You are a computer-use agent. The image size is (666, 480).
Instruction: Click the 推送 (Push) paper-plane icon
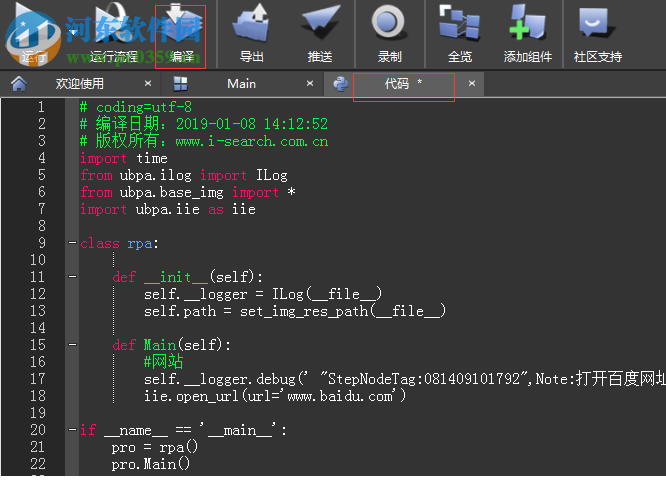coord(320,33)
